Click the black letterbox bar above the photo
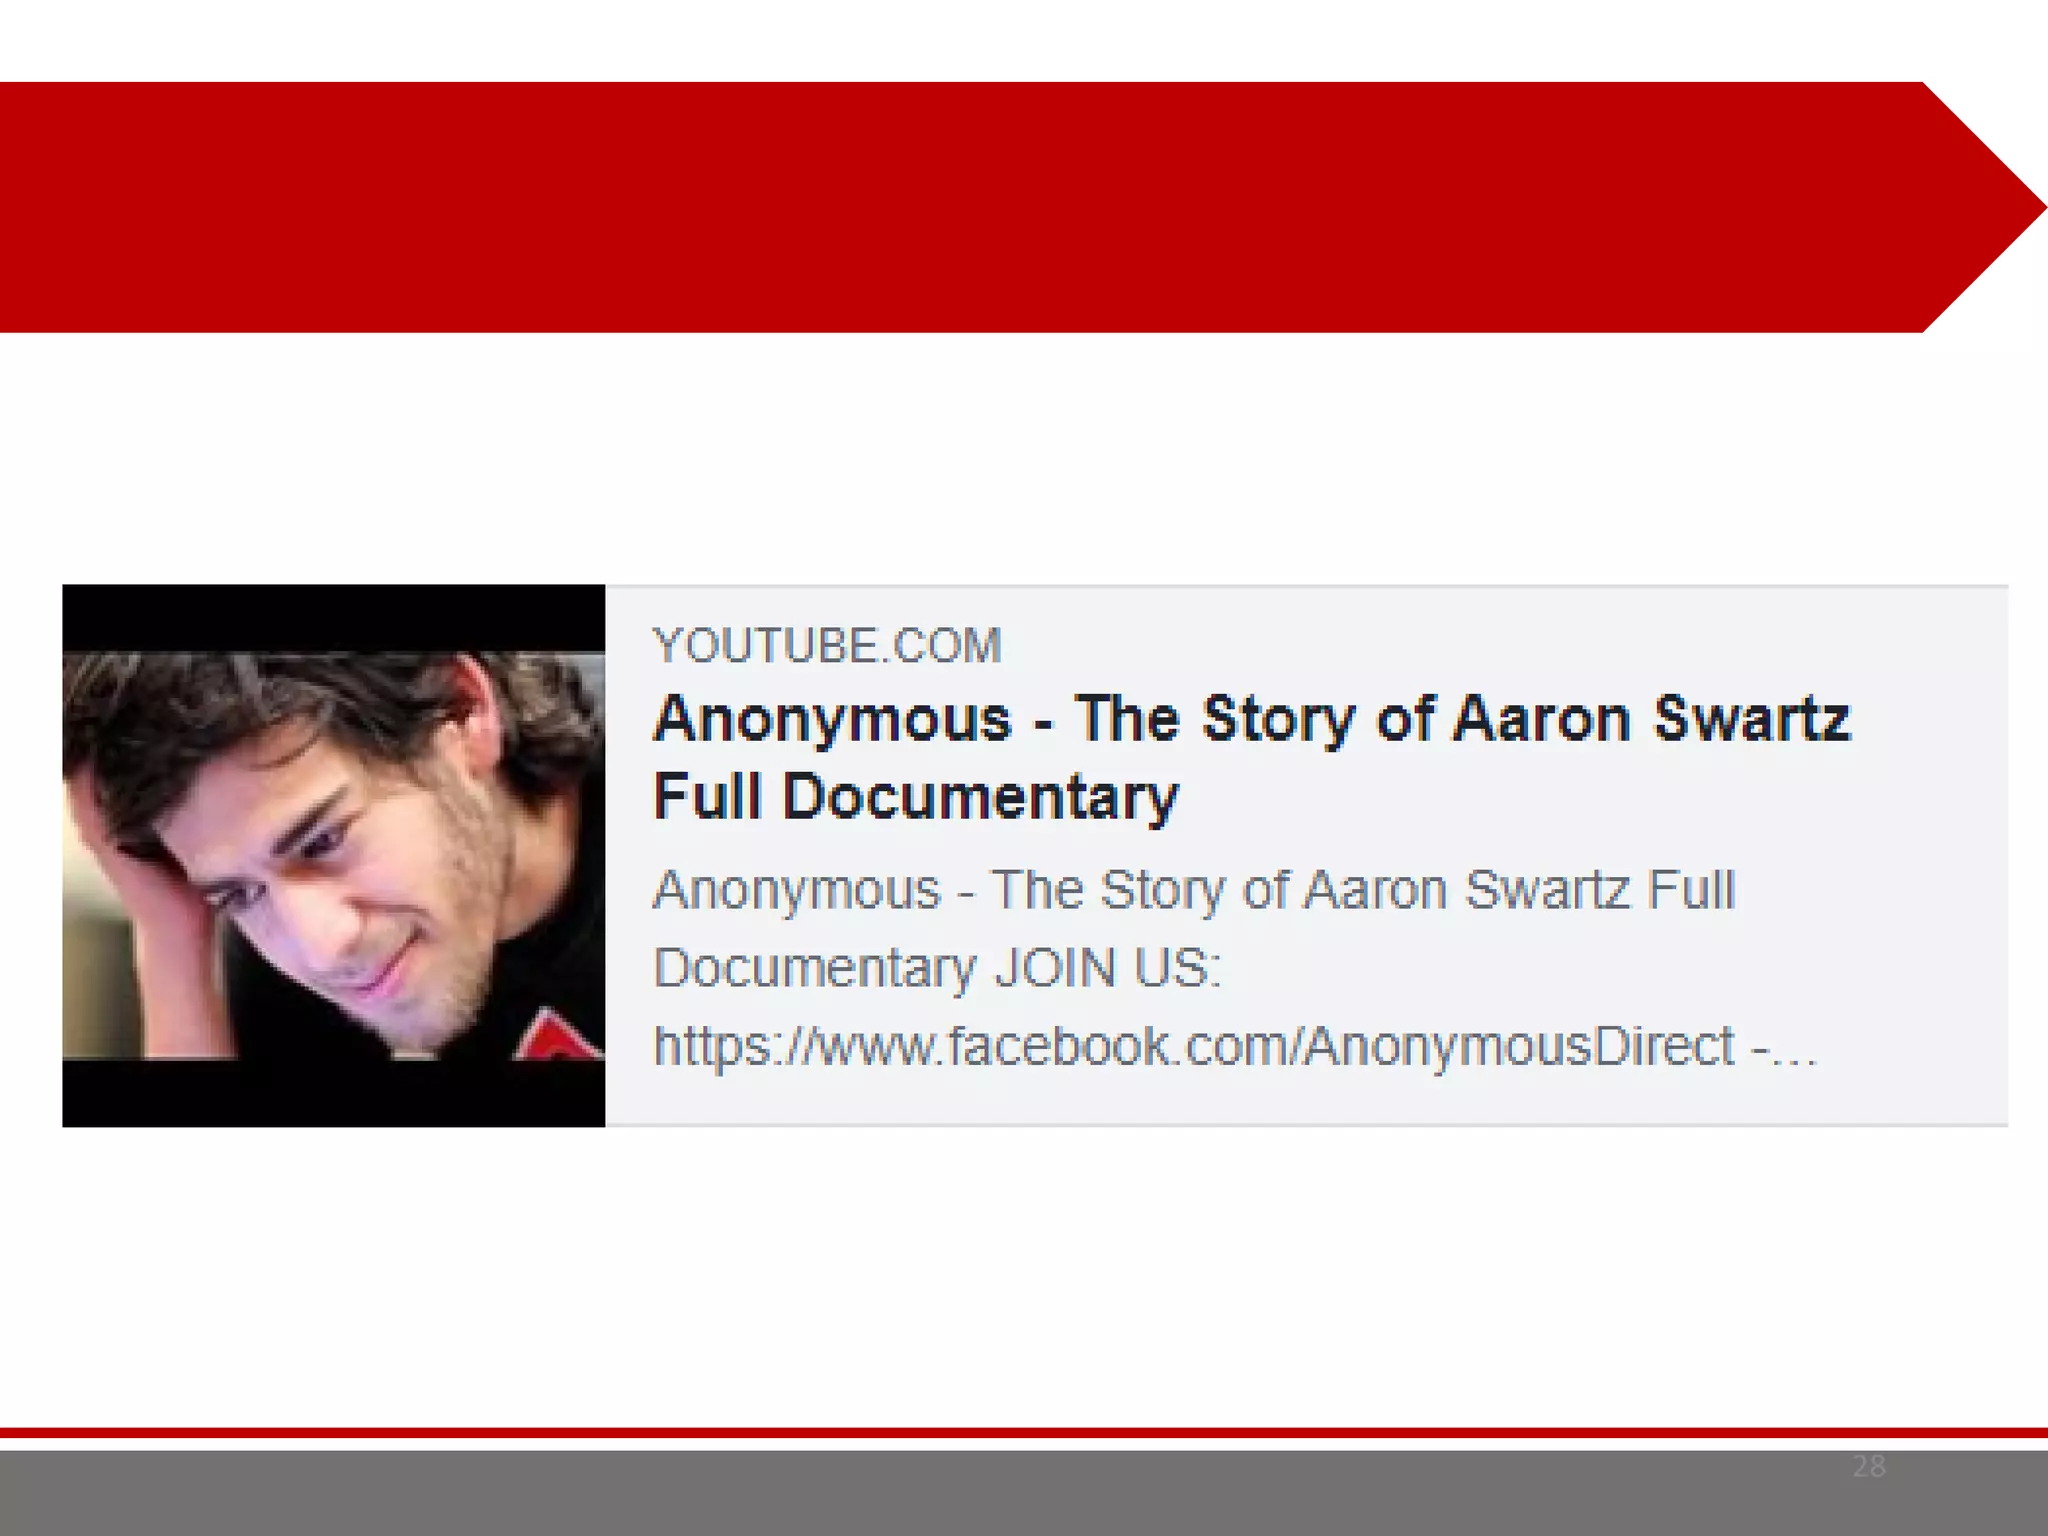This screenshot has height=1536, width=2048. click(x=333, y=618)
